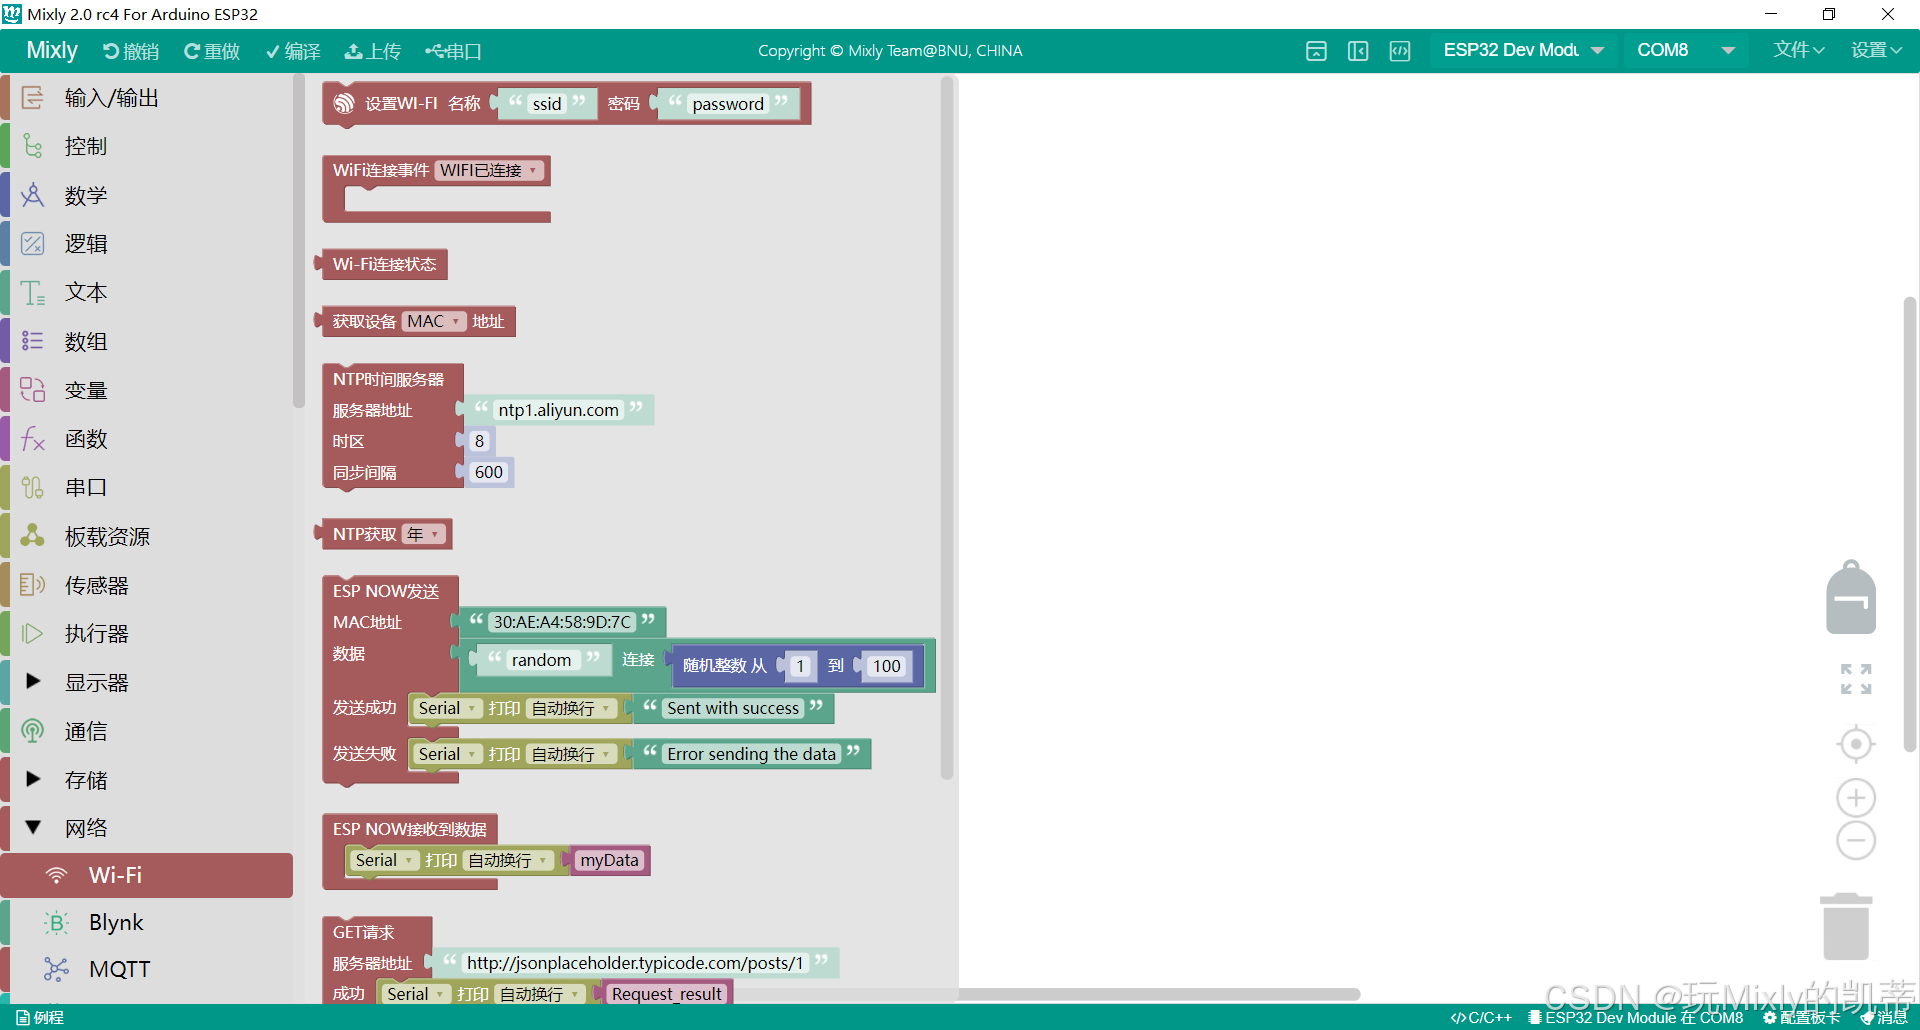This screenshot has width=1920, height=1030.
Task: Click the 编译 compile icon
Action: [293, 50]
